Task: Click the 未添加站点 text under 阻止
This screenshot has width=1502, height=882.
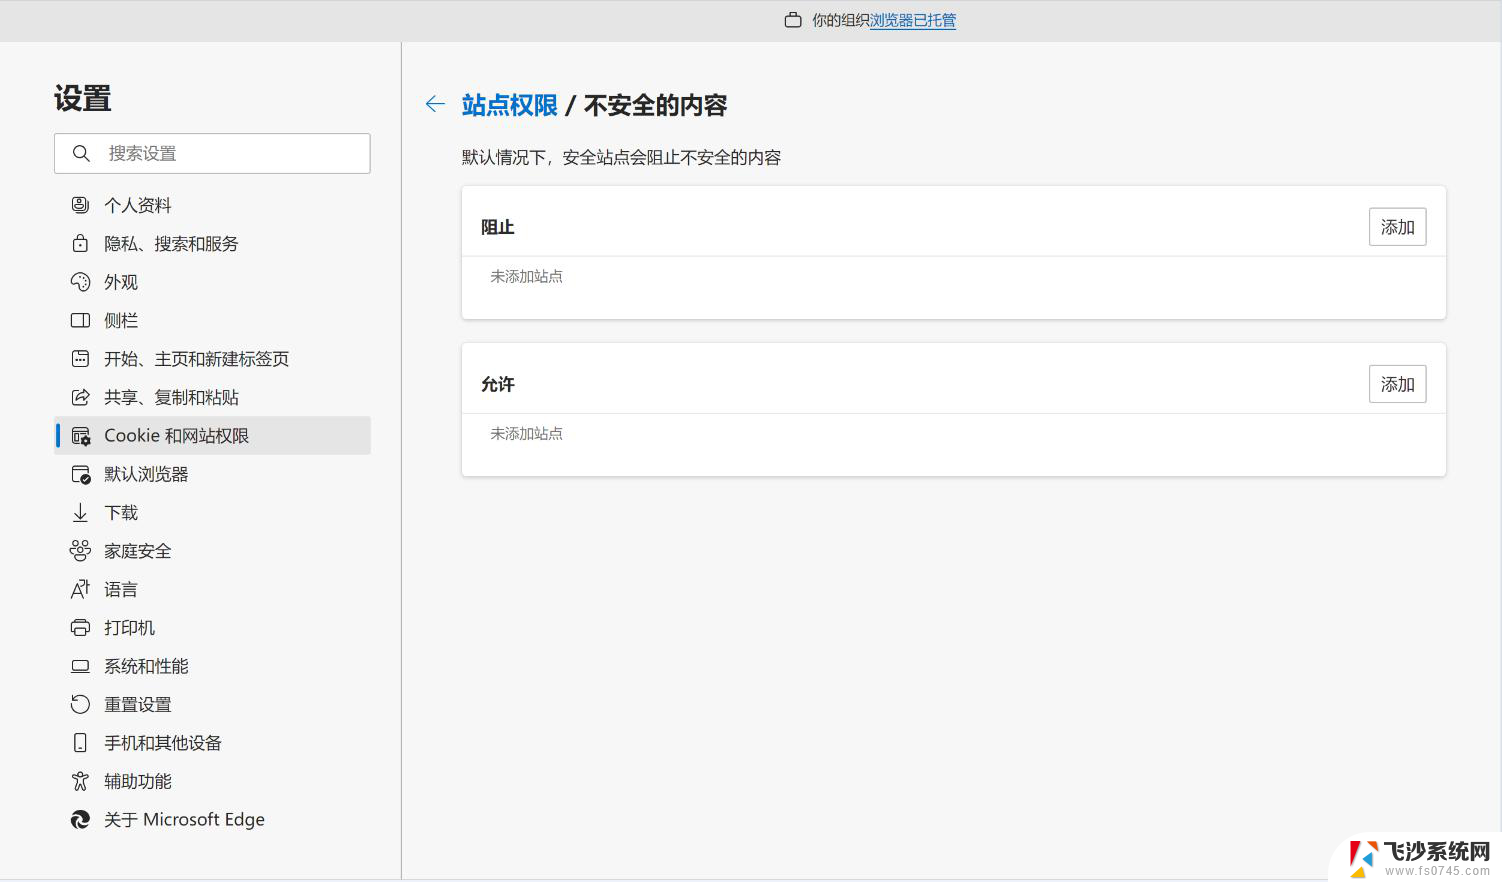Action: coord(526,276)
